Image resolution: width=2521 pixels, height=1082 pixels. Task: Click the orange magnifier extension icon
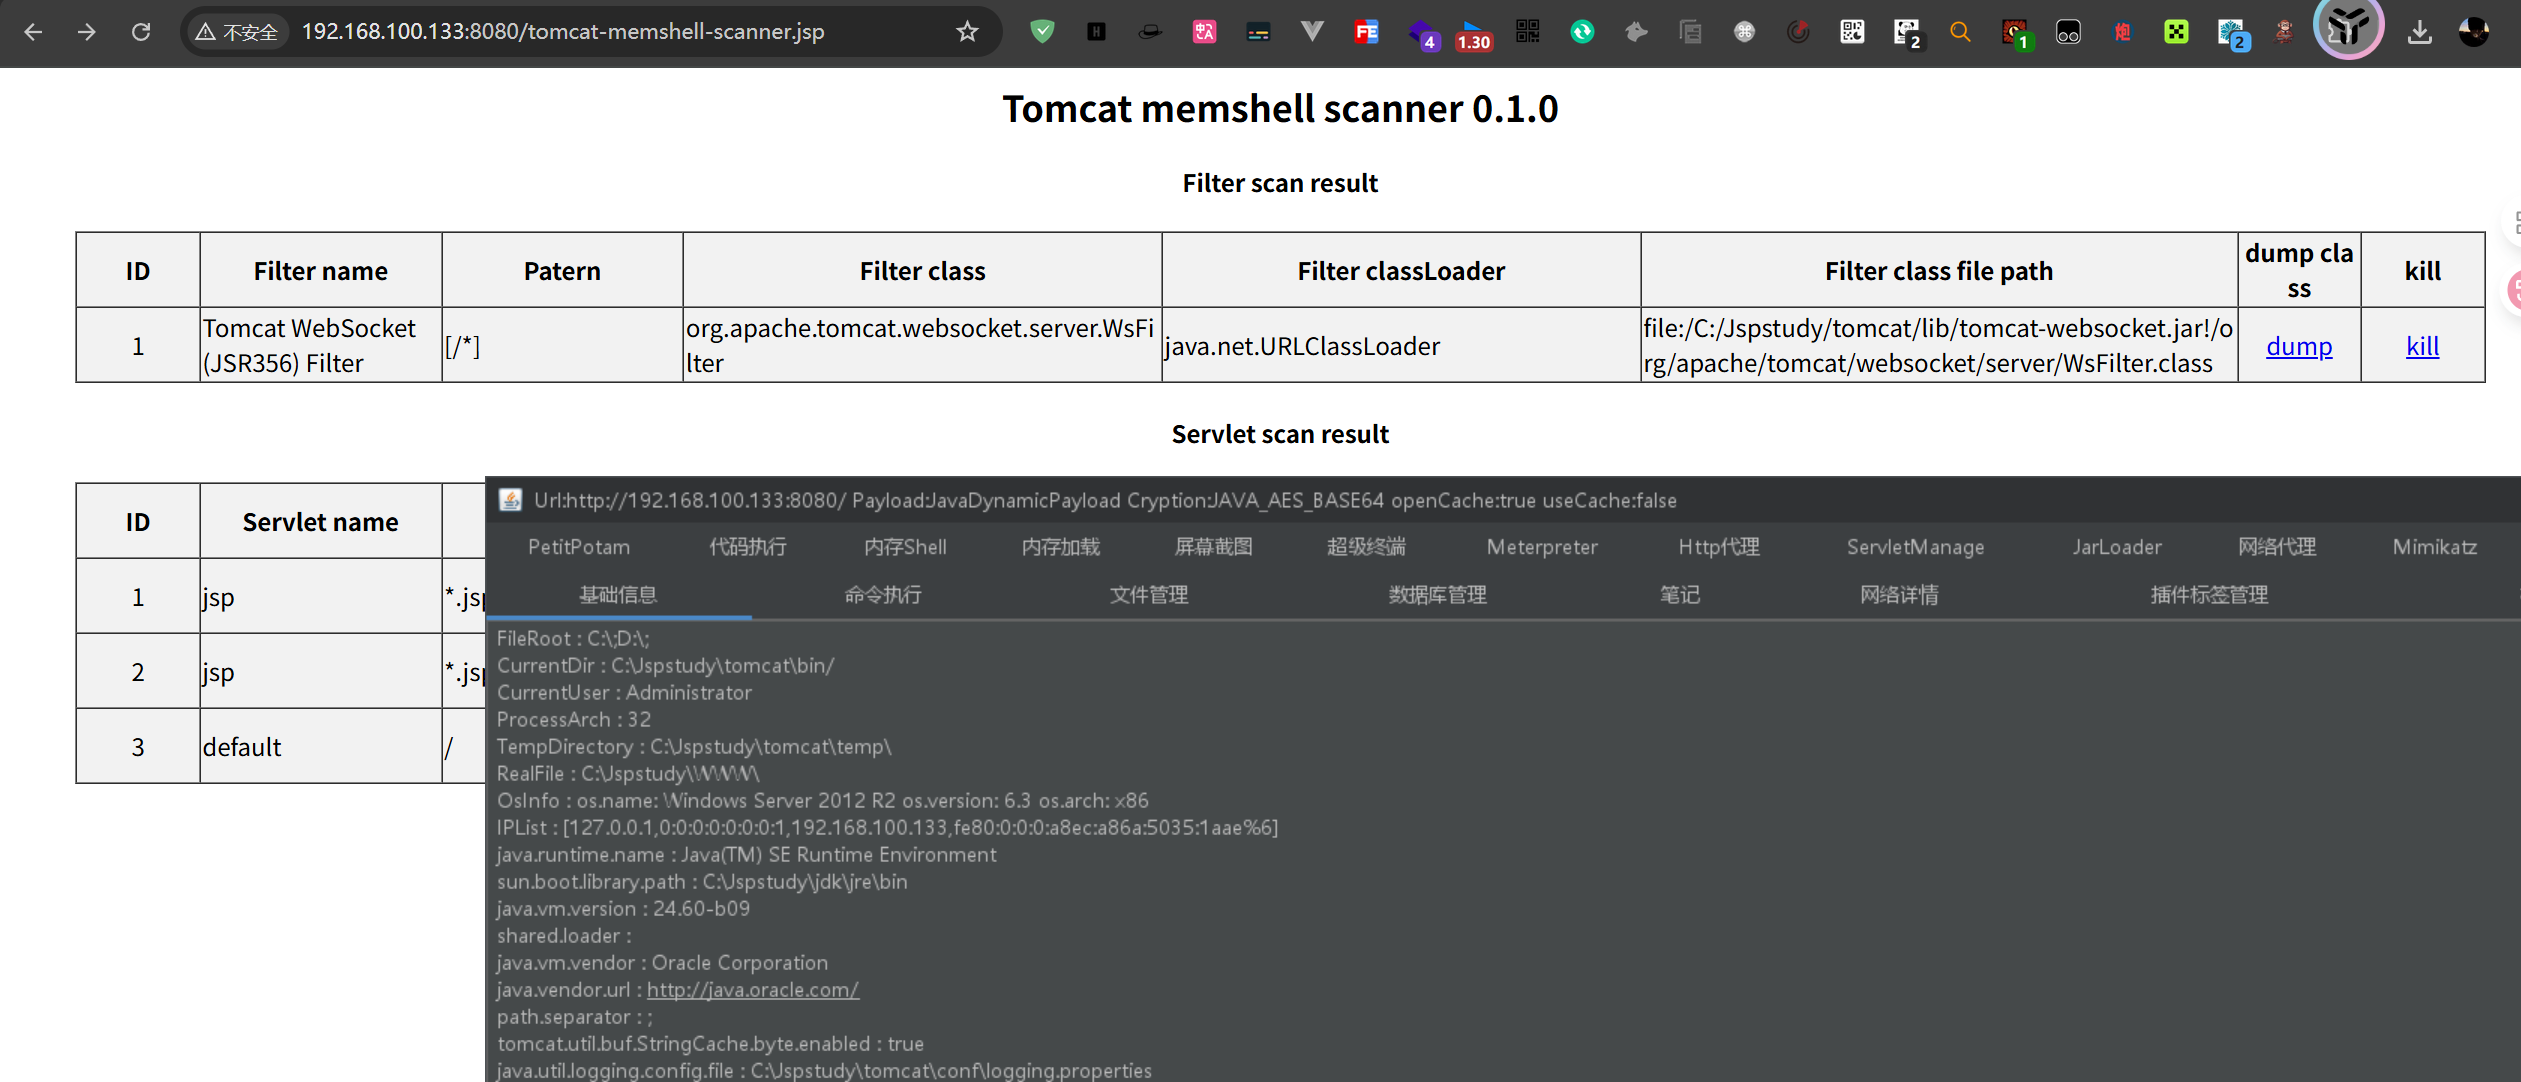[1960, 32]
